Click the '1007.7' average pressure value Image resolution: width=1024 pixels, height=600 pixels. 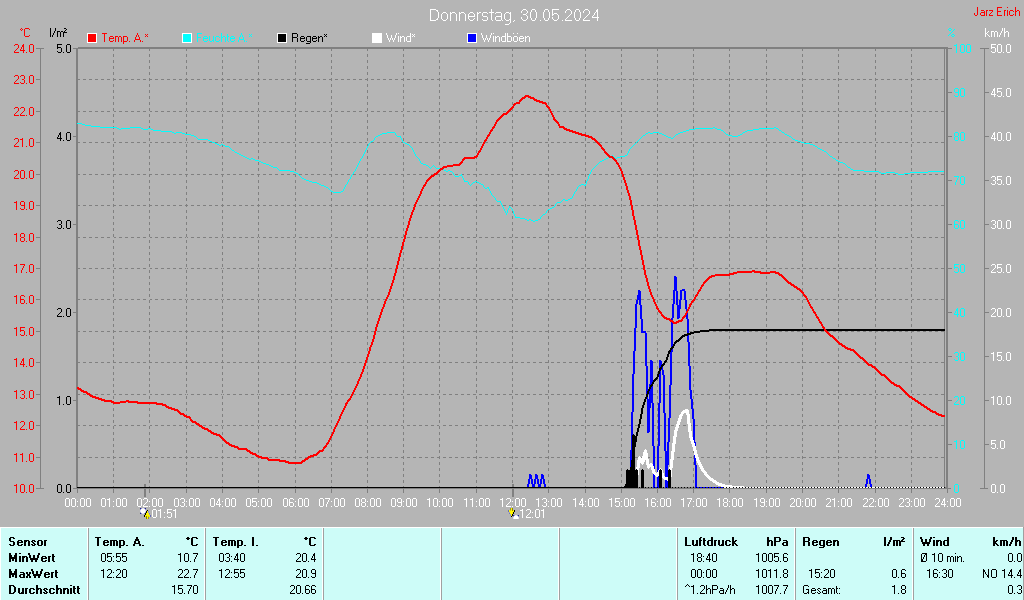point(772,590)
